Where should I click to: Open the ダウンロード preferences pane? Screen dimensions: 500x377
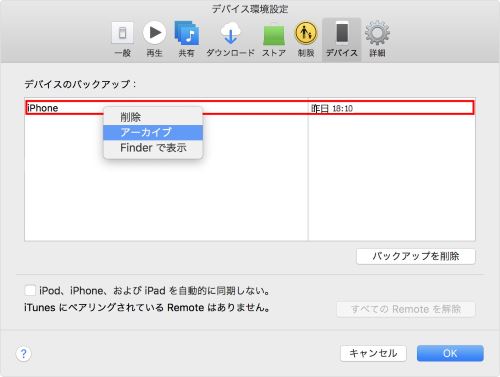(x=230, y=39)
